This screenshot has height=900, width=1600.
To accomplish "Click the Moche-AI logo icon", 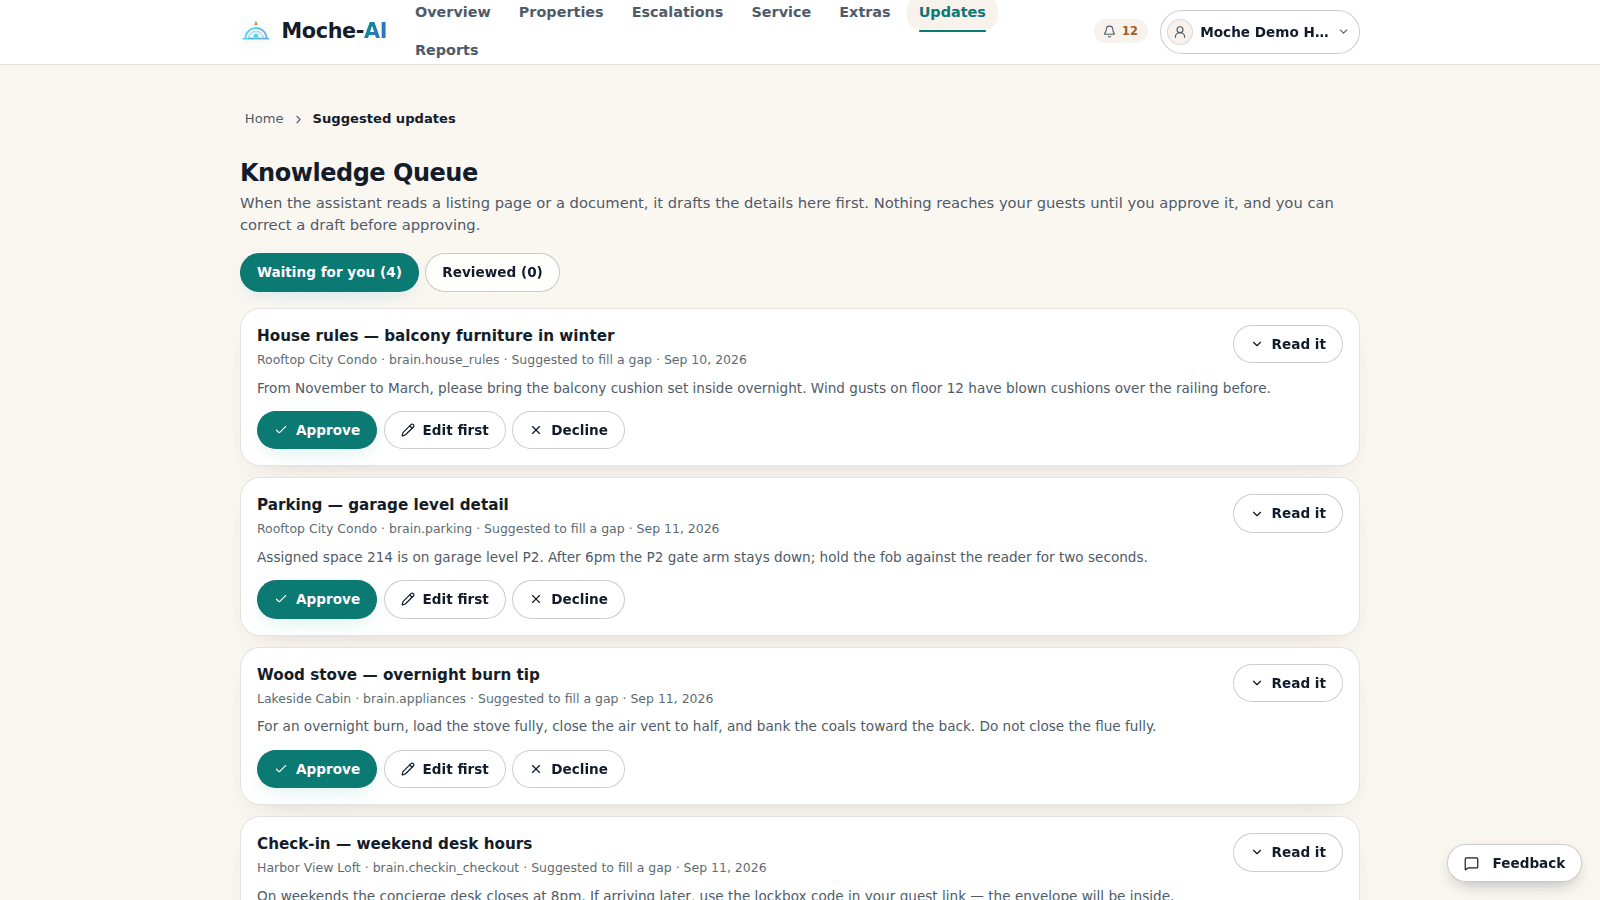I will point(256,31).
